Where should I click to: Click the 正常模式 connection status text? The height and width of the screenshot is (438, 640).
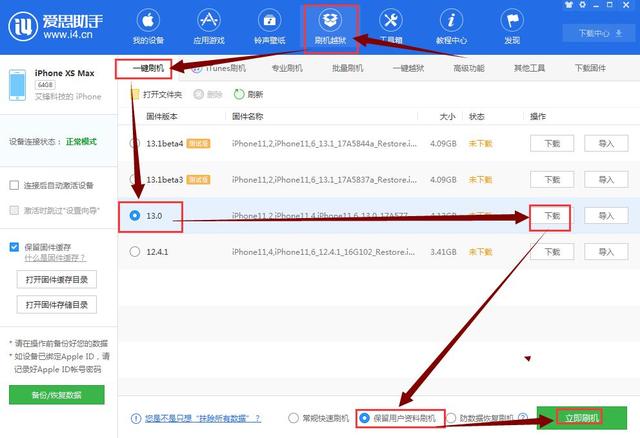click(81, 142)
